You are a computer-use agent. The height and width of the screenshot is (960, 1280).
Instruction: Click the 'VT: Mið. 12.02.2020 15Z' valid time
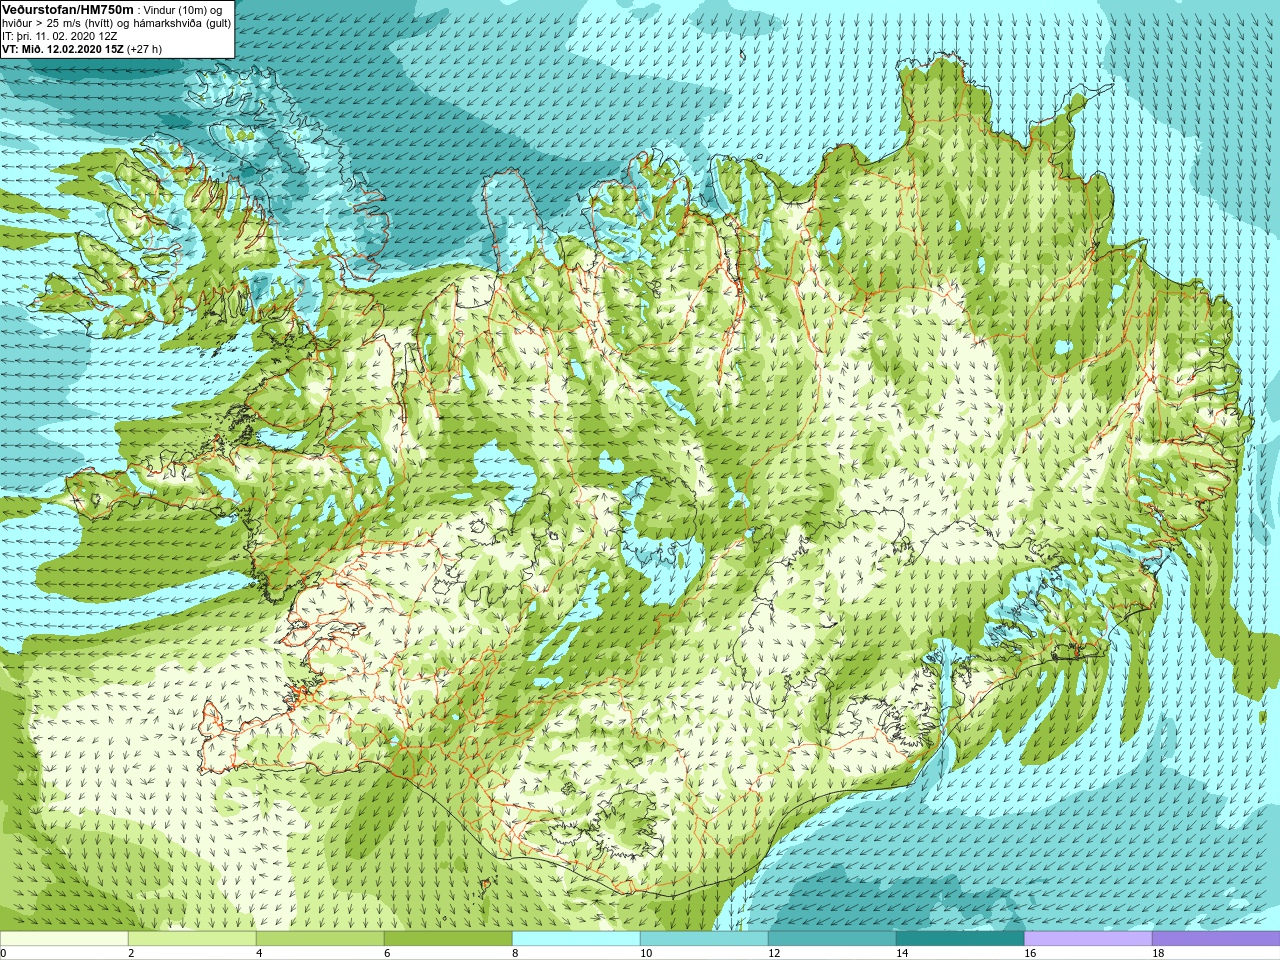tap(63, 48)
